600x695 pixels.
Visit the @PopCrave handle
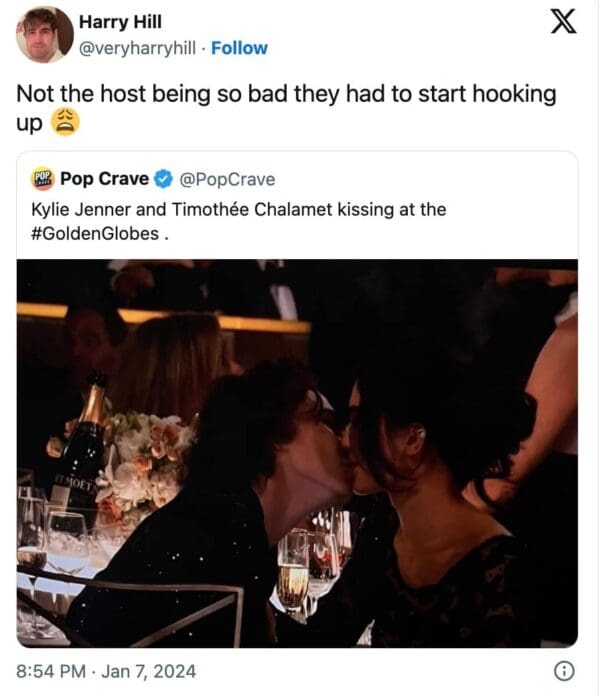(x=226, y=180)
